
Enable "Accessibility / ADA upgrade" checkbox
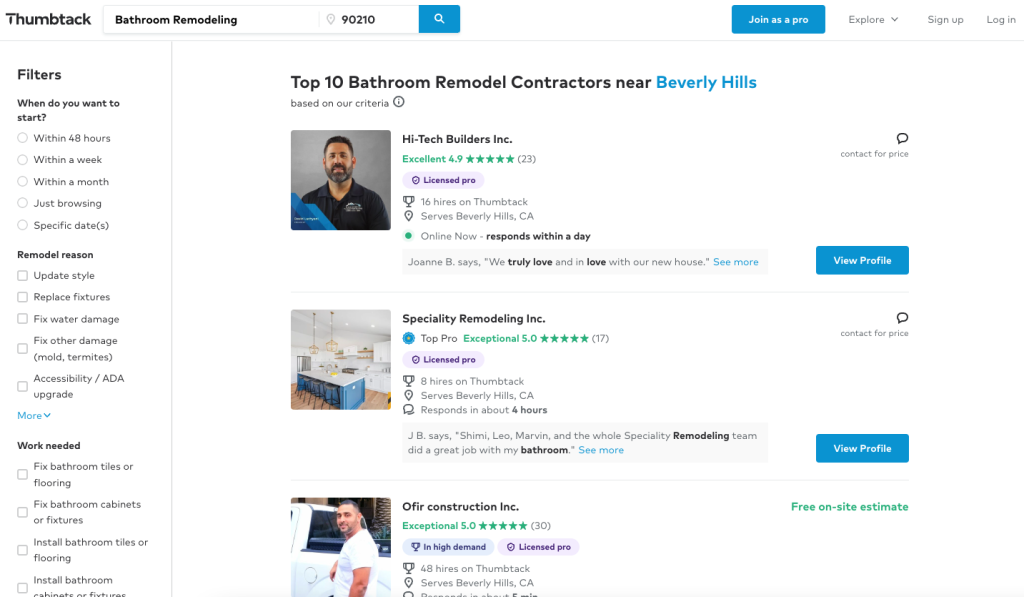click(x=22, y=387)
